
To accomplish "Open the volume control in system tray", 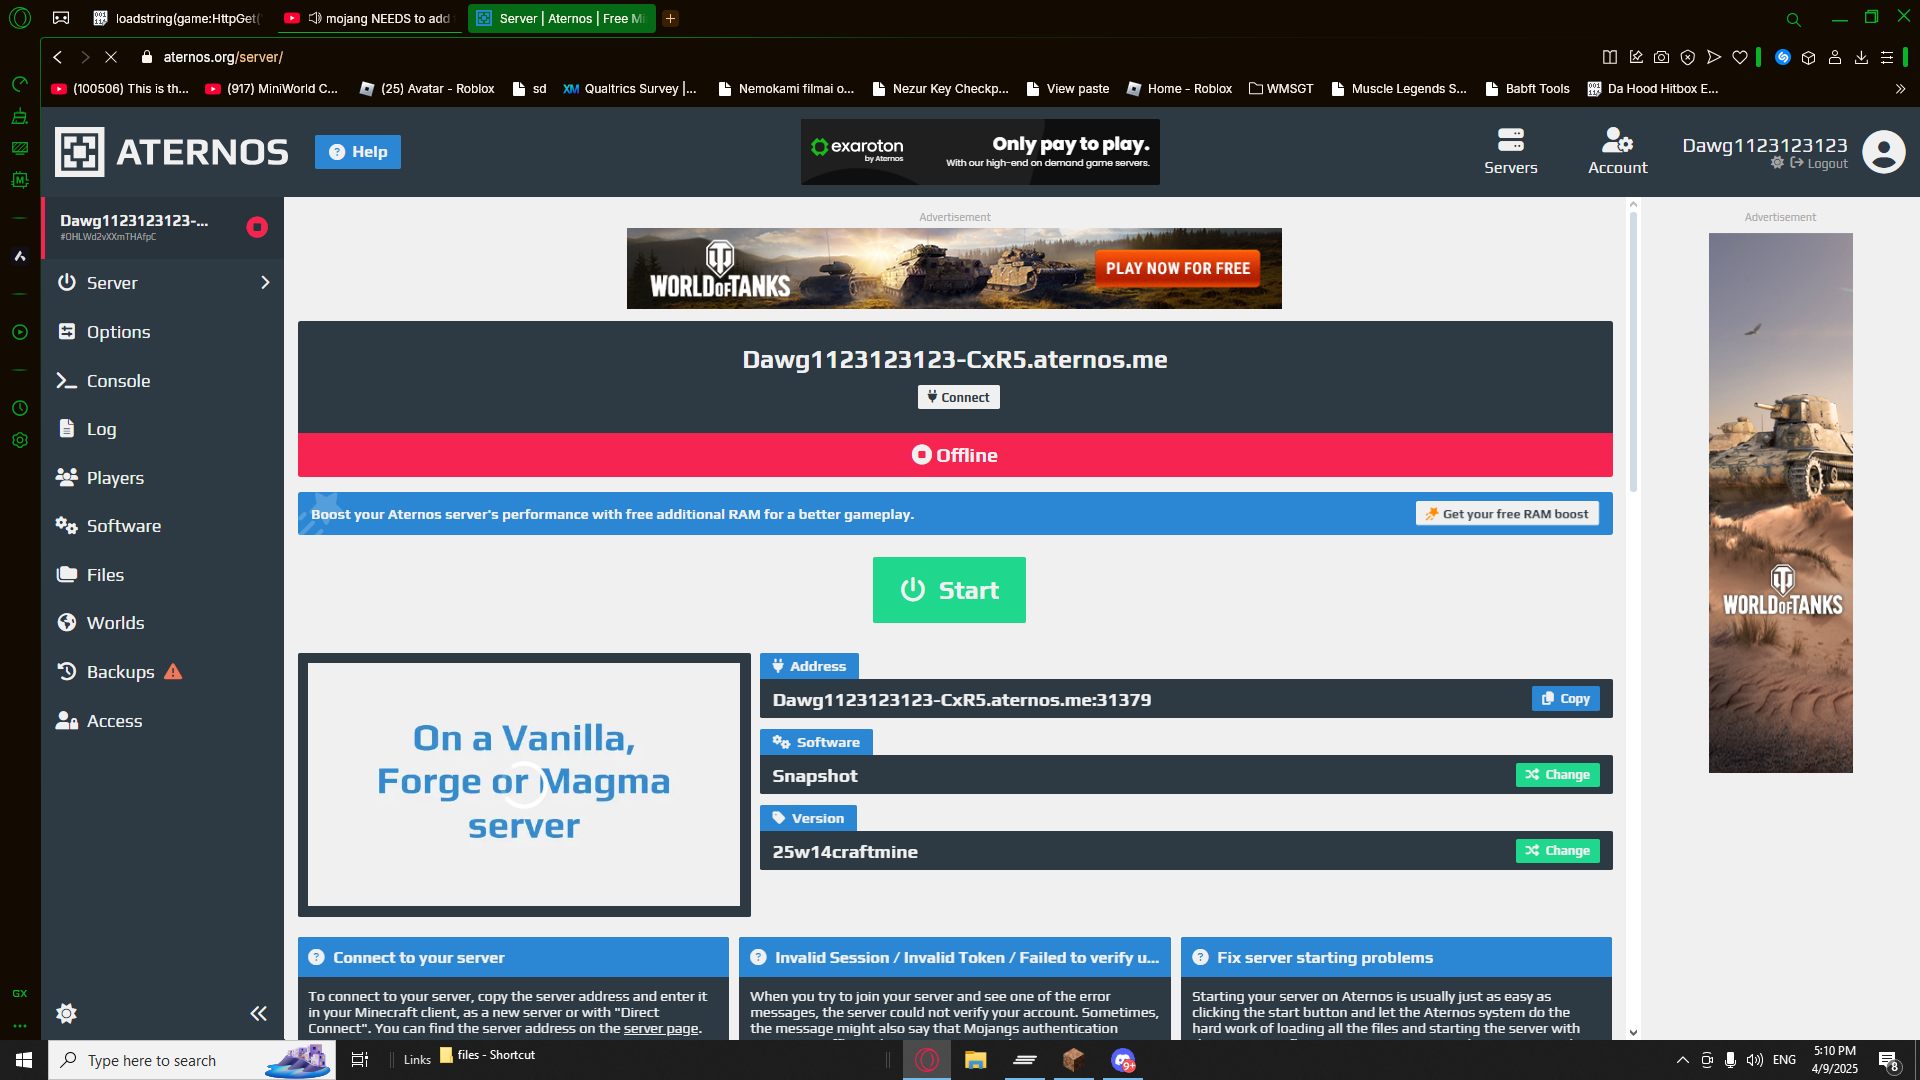I will [1755, 1060].
